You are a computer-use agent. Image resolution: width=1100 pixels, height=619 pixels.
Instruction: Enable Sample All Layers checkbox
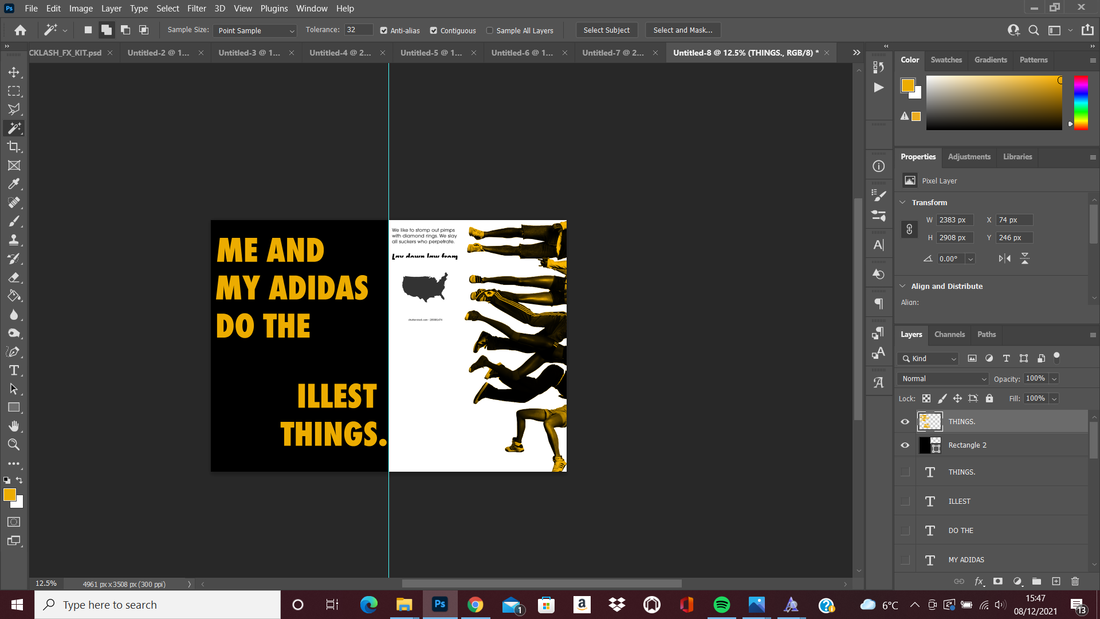point(490,30)
